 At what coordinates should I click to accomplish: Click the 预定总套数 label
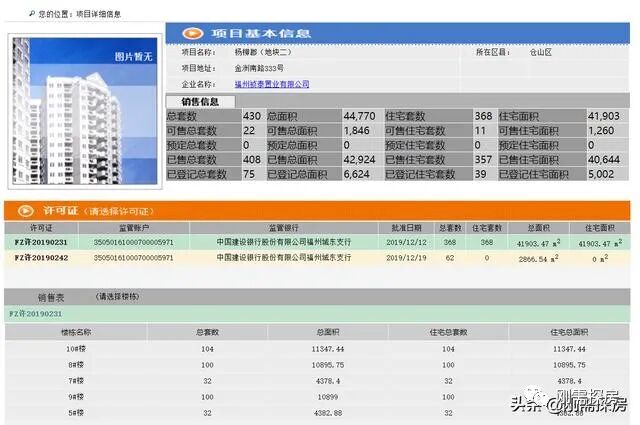pyautogui.click(x=191, y=145)
